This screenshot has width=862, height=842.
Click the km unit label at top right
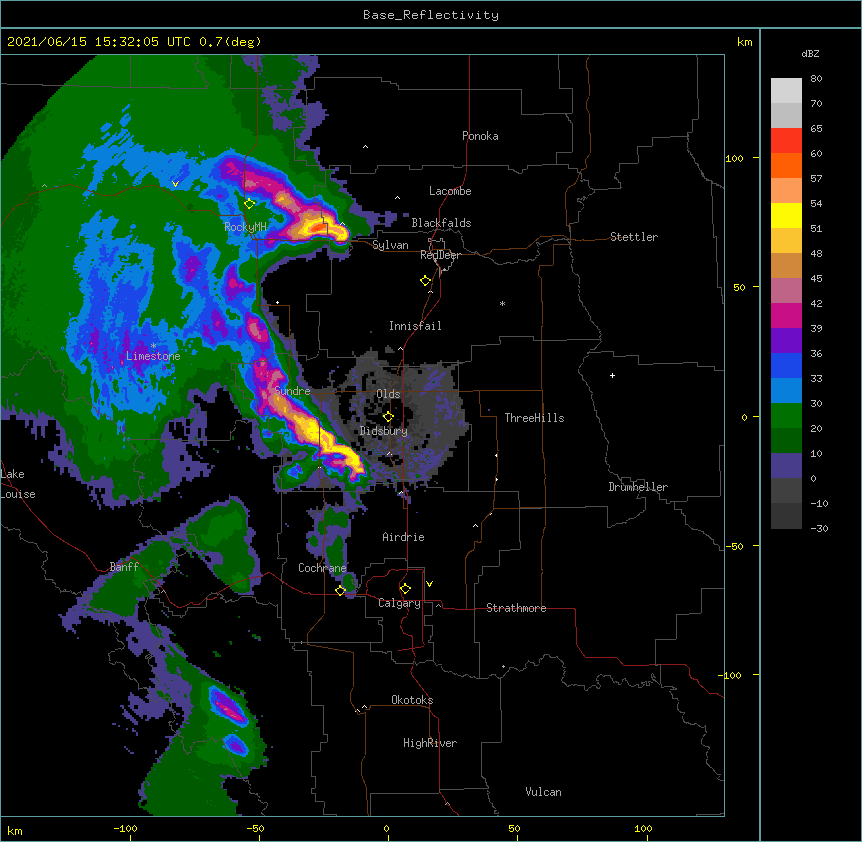tap(744, 42)
